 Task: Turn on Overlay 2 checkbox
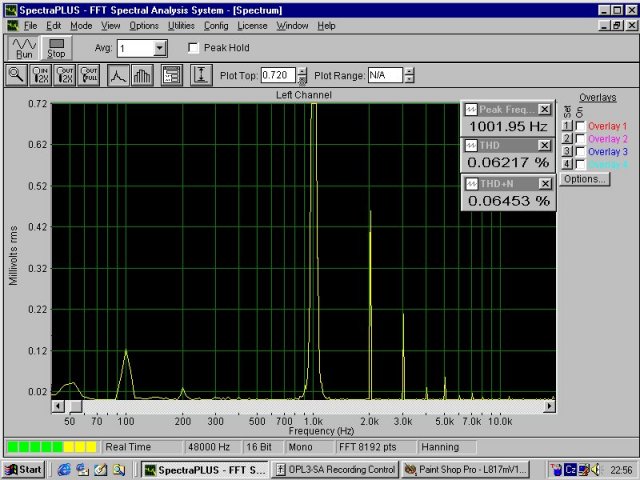580,139
